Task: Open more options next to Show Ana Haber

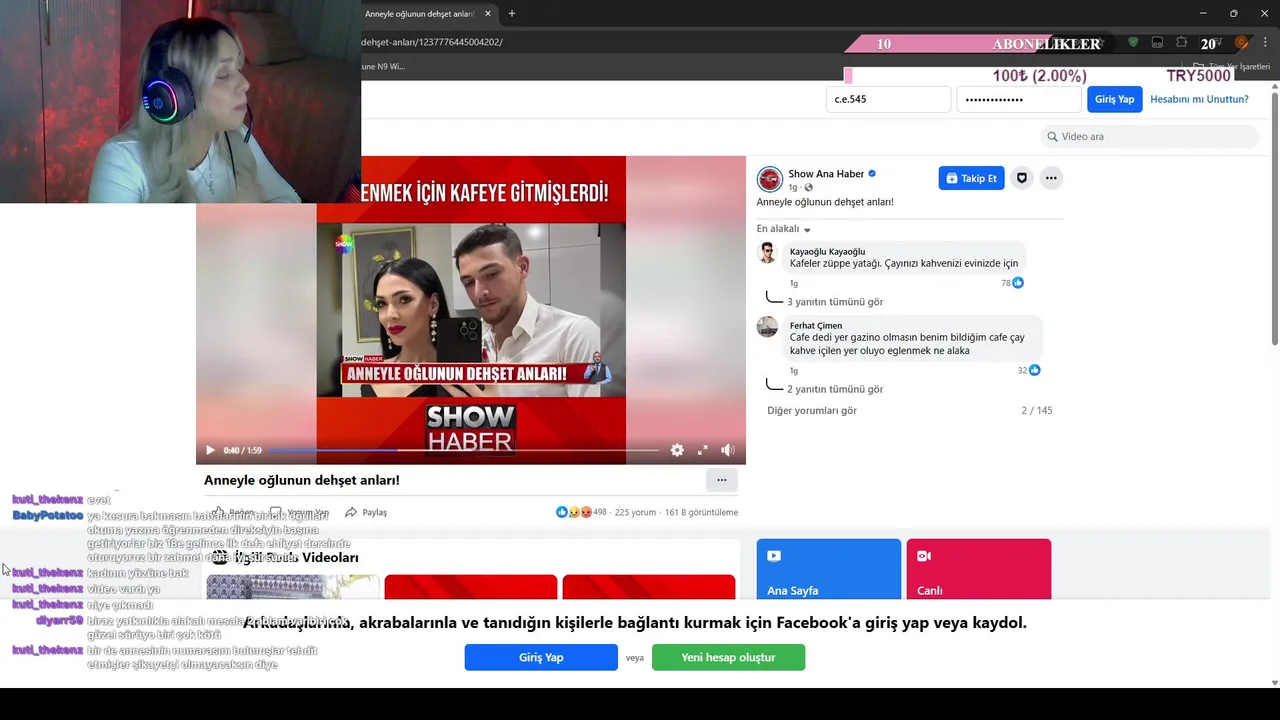Action: click(1051, 178)
